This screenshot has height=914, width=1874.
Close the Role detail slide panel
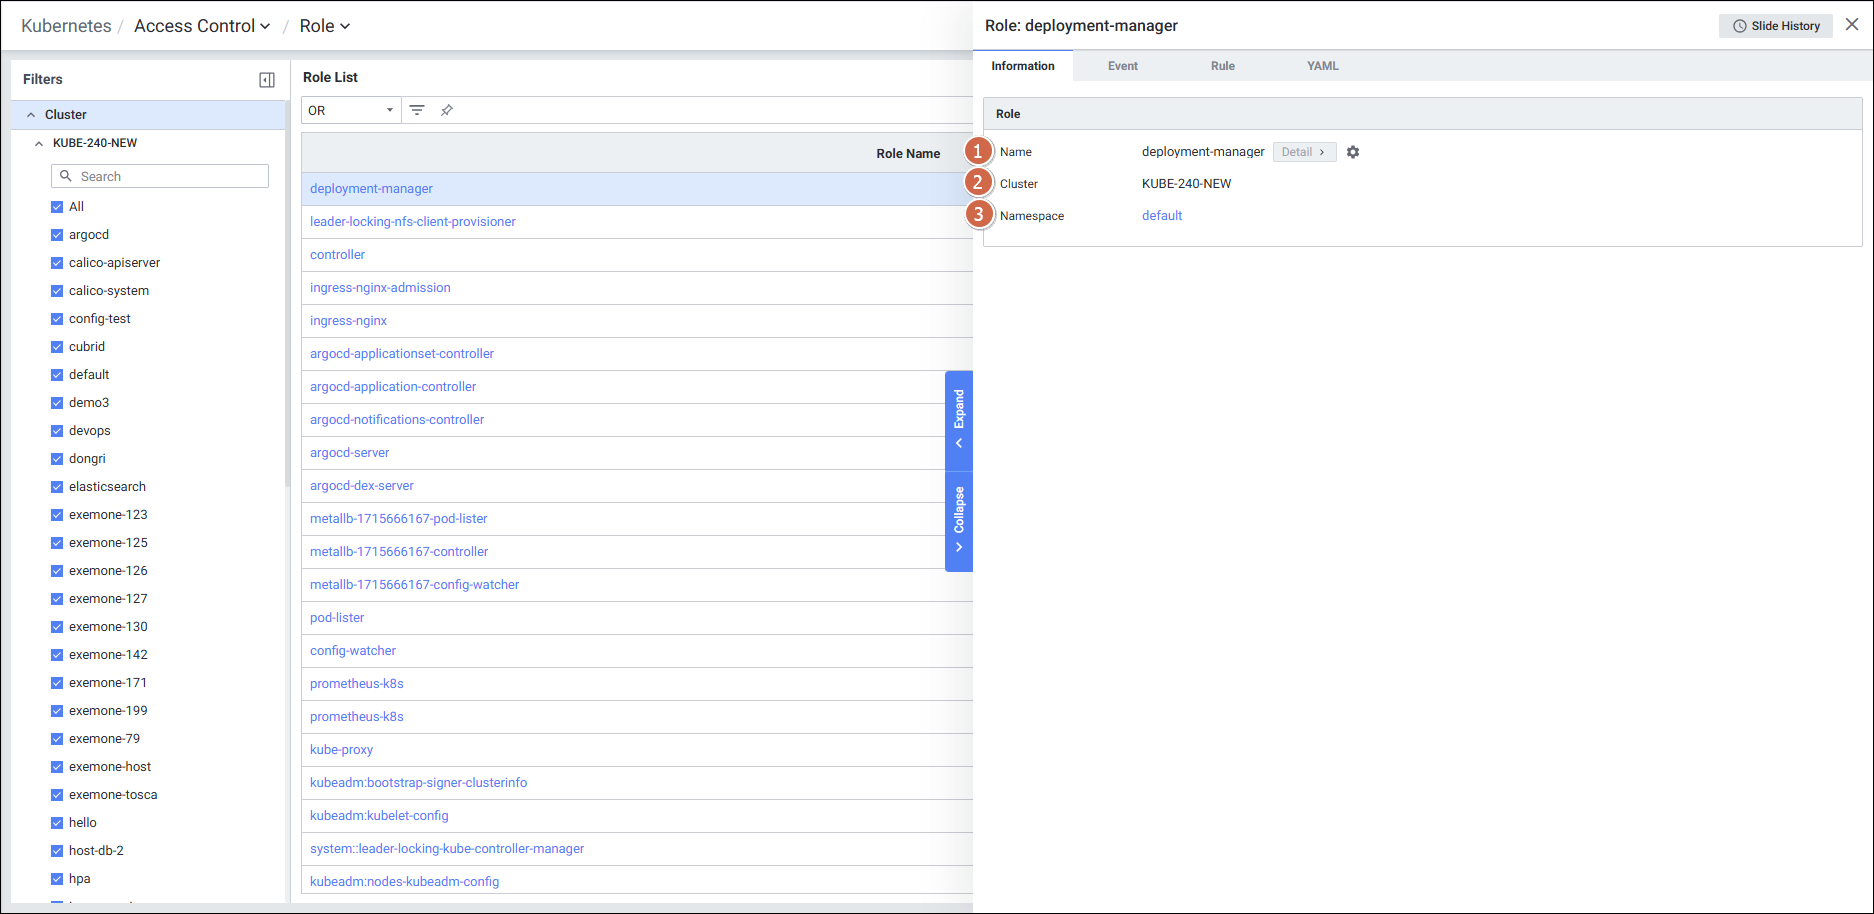coord(1852,25)
